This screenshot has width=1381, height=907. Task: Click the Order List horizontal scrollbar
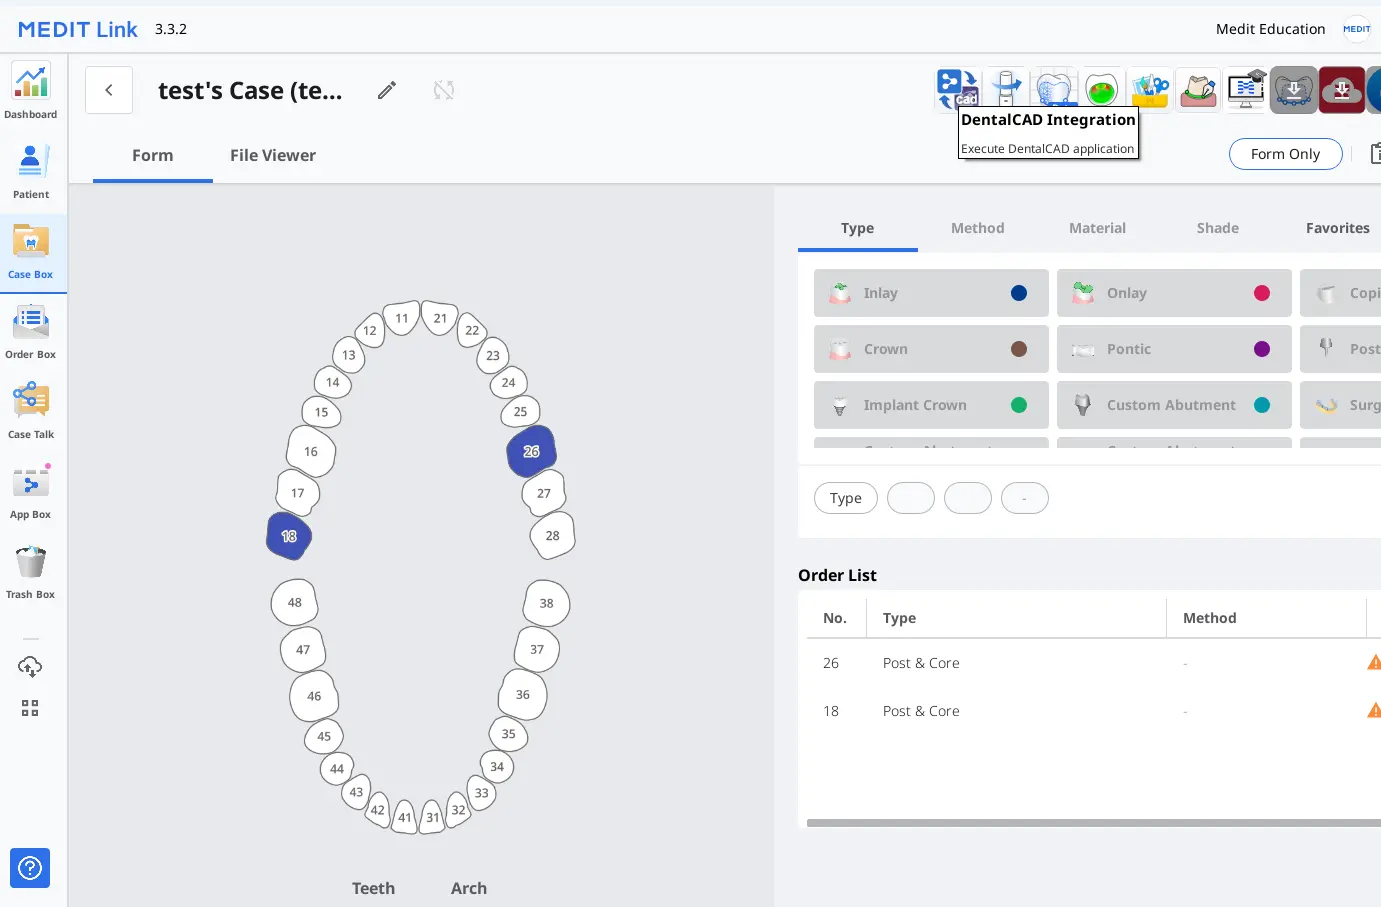(x=1090, y=823)
